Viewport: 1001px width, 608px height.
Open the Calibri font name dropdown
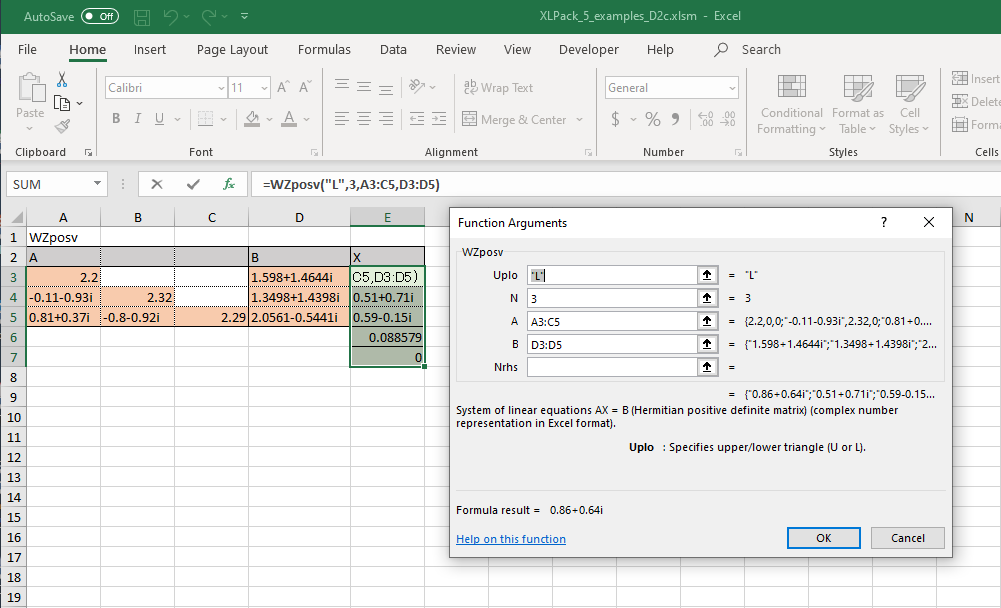221,88
